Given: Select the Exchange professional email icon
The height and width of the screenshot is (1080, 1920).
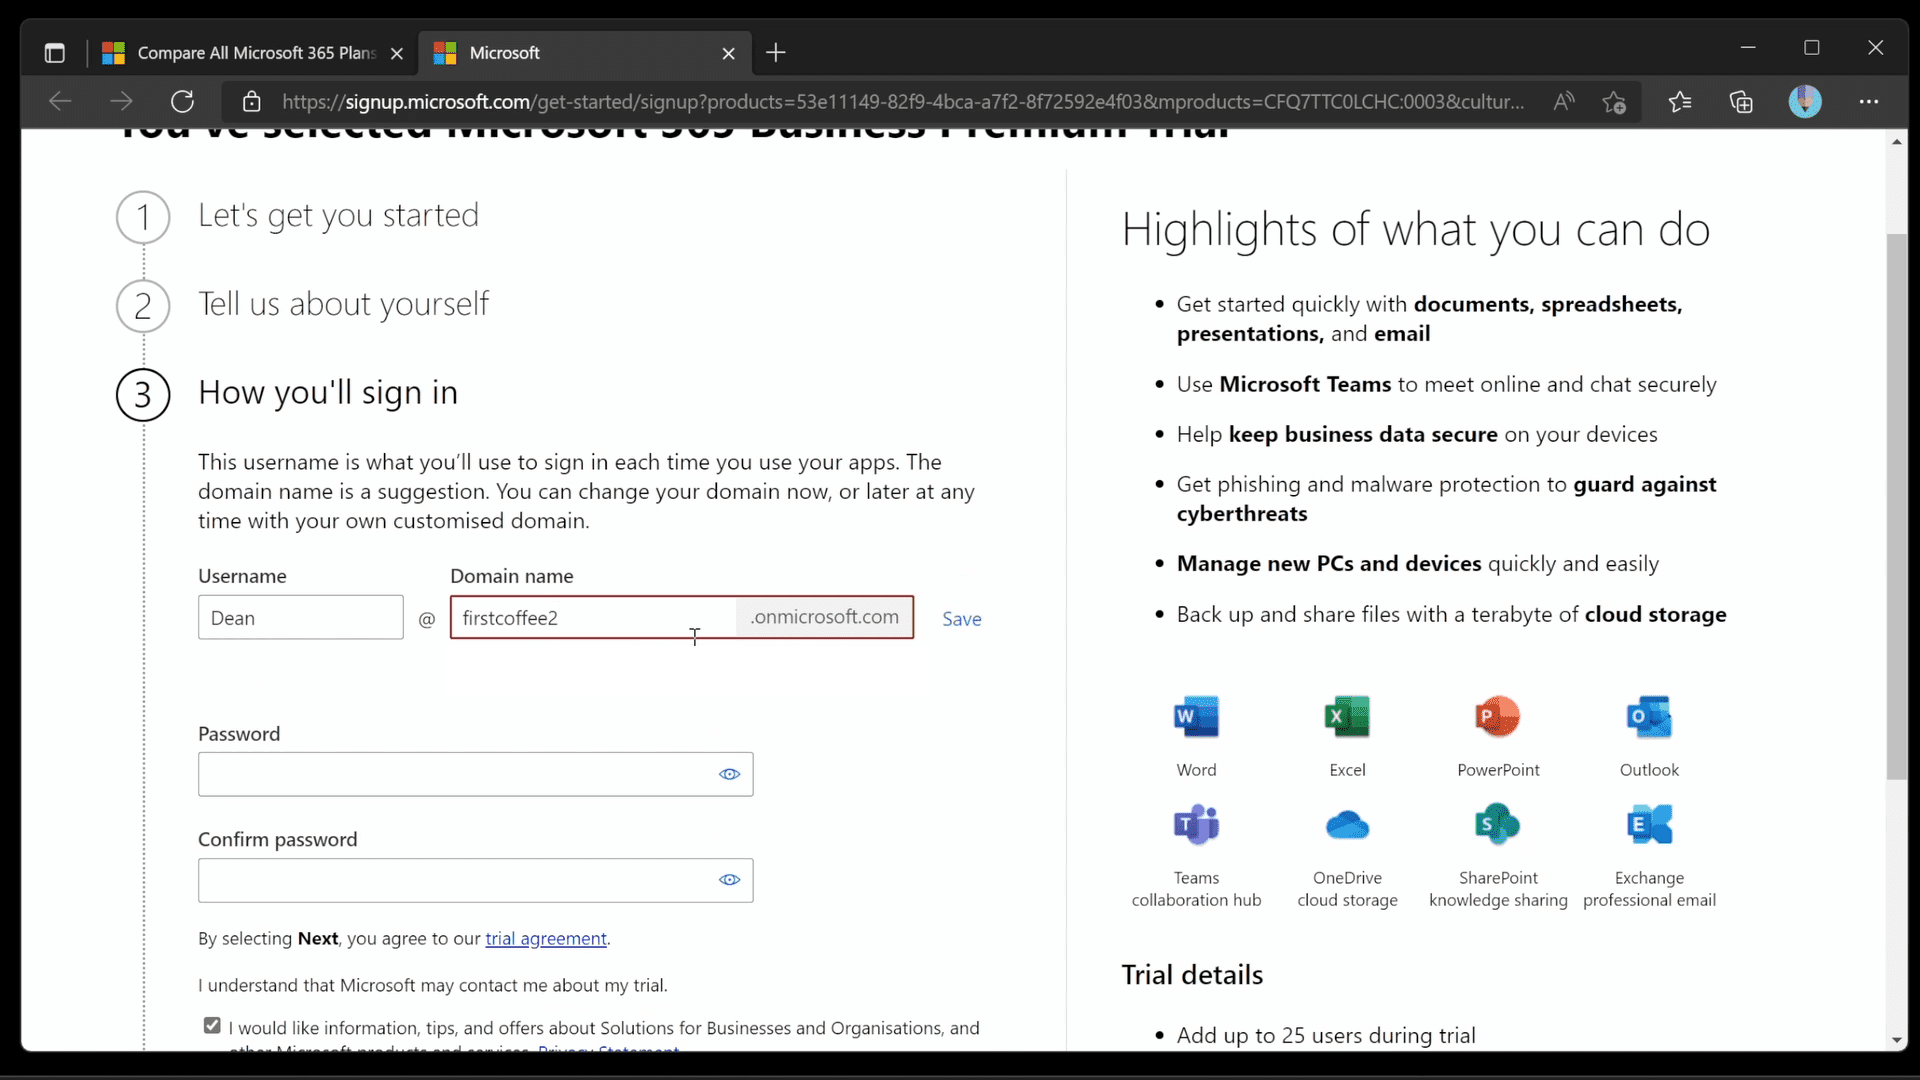Looking at the screenshot, I should click(x=1650, y=825).
